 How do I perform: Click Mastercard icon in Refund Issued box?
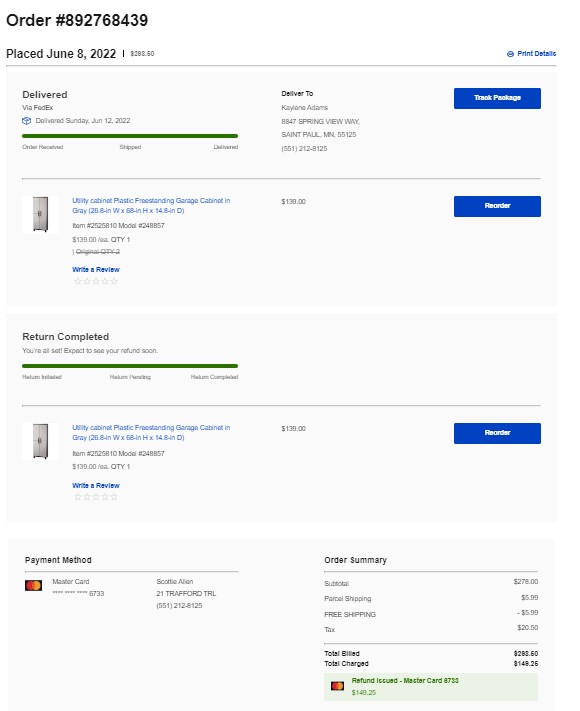[x=337, y=686]
